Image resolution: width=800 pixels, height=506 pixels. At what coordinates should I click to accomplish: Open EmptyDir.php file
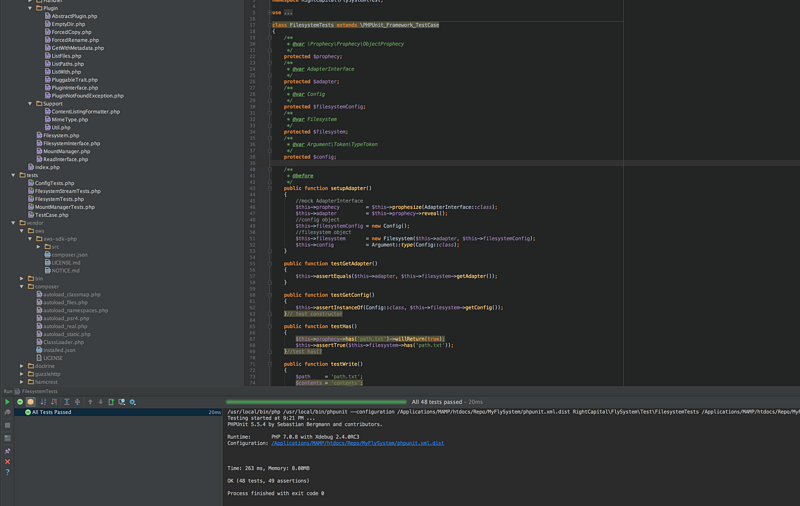point(64,24)
